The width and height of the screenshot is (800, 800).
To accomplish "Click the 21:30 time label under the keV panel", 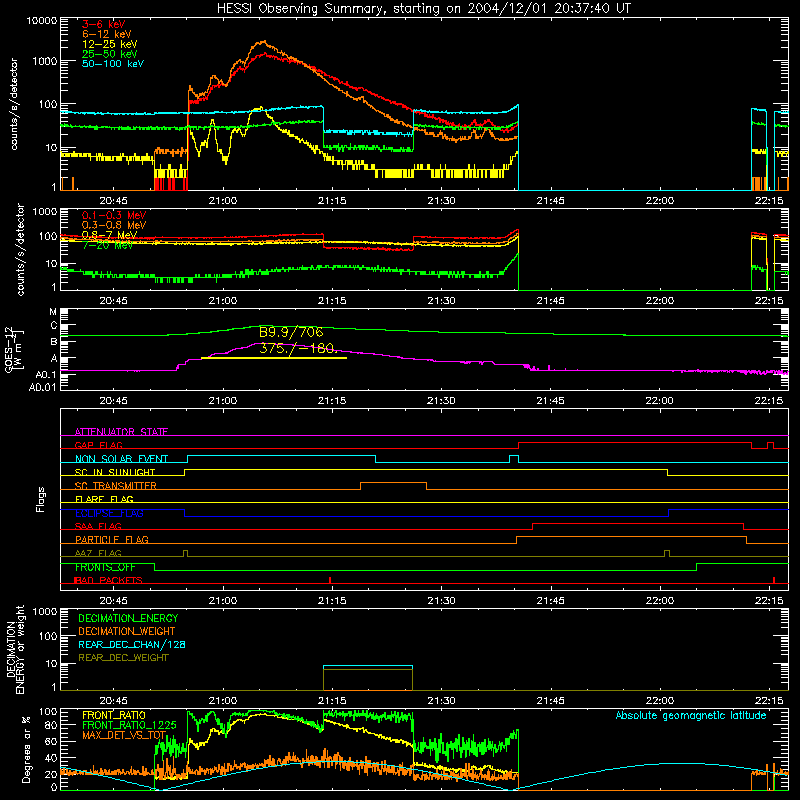I will [441, 201].
